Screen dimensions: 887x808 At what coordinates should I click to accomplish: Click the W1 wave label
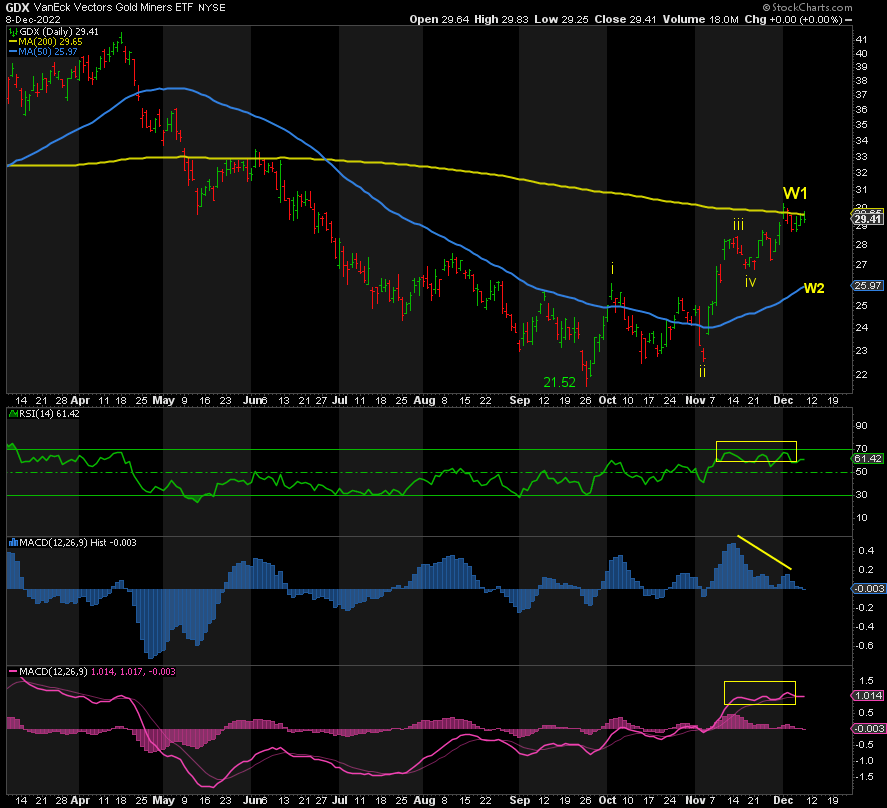795,194
